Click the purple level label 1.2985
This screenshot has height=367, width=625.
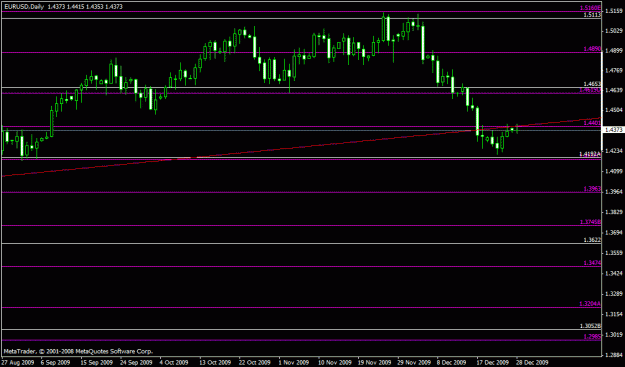pyautogui.click(x=592, y=337)
